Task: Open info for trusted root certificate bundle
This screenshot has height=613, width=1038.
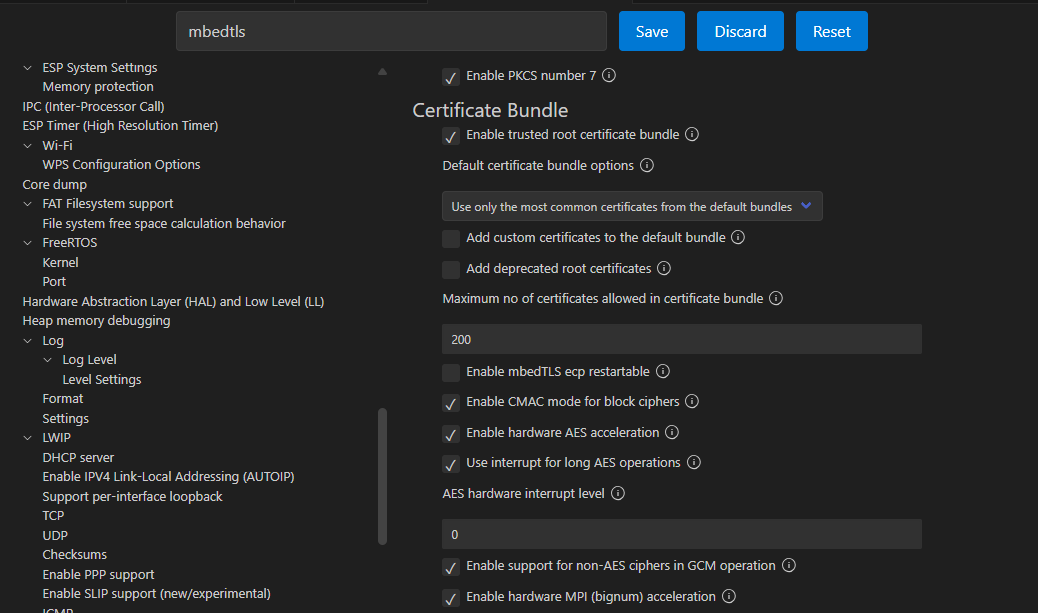Action: pyautogui.click(x=691, y=135)
